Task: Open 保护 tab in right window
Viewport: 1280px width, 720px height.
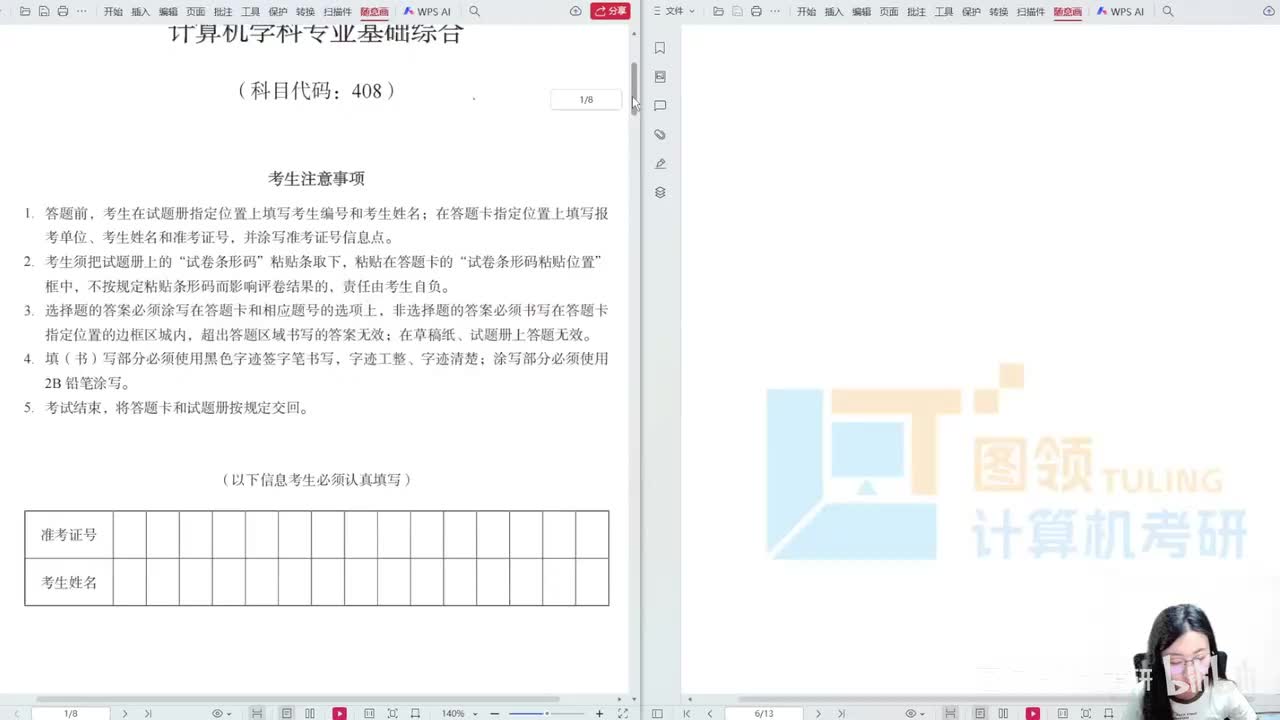Action: 971,12
